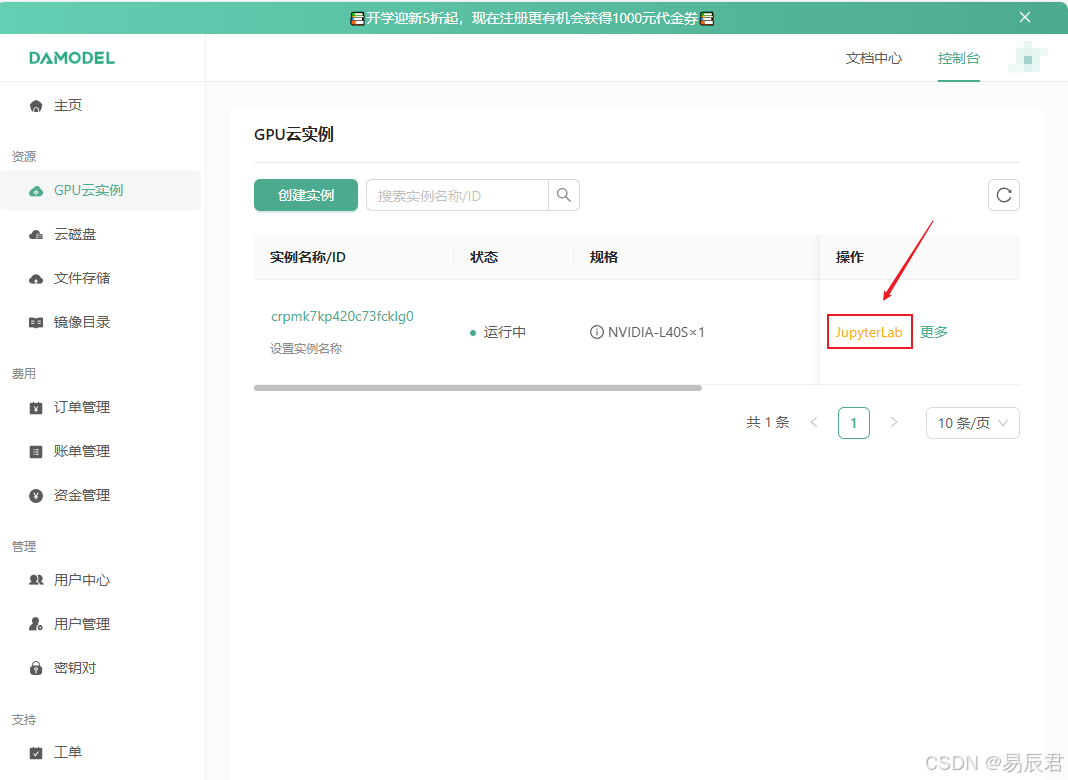The height and width of the screenshot is (780, 1068).
Task: Go to next page arrow
Action: tap(894, 422)
